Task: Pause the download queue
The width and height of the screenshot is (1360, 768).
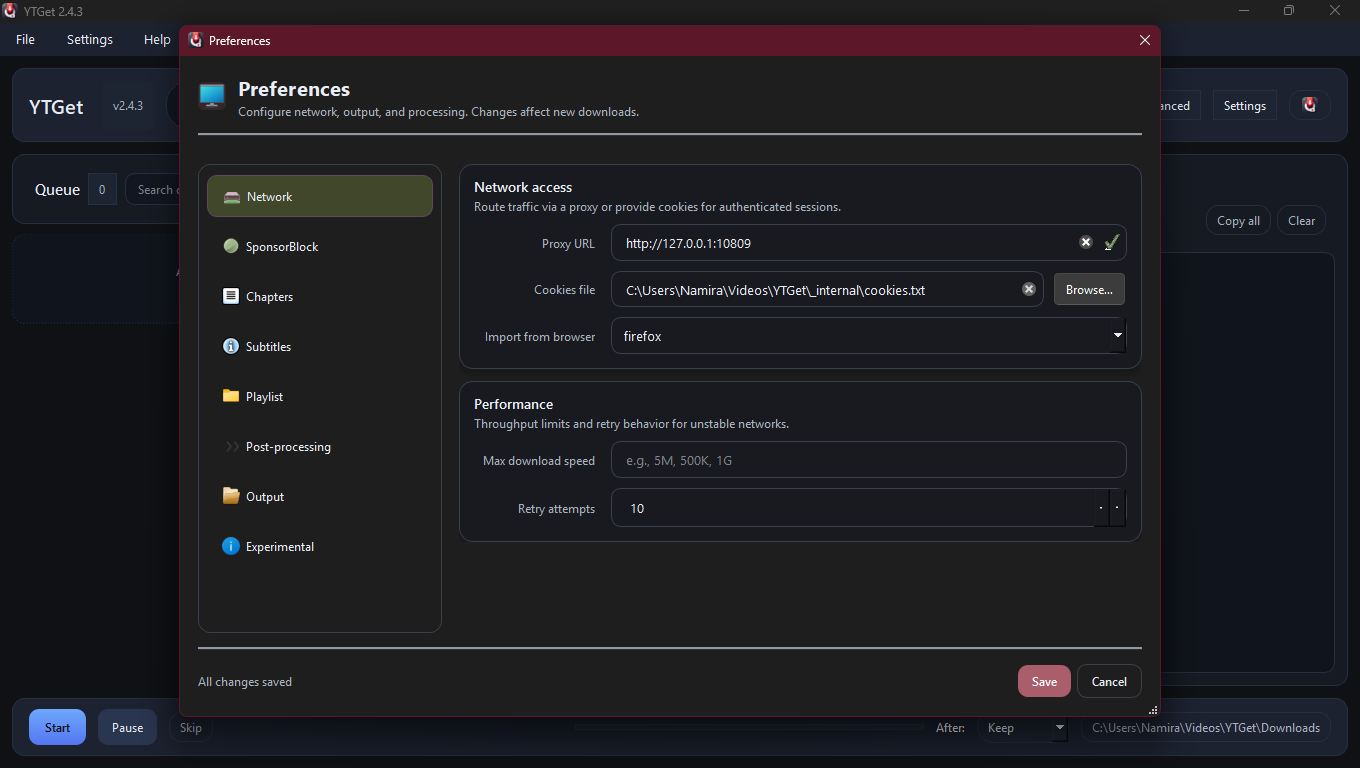Action: coord(127,727)
